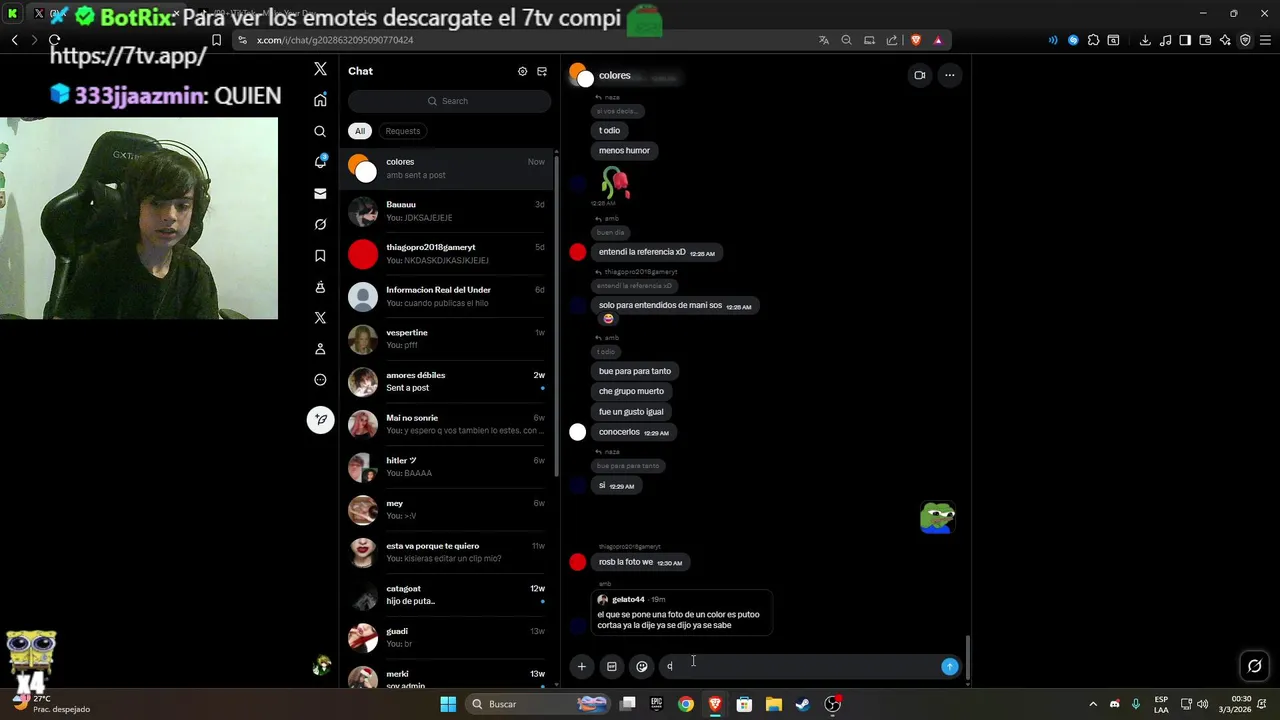Open the browser hamburger menu
The height and width of the screenshot is (720, 1280).
point(1265,40)
